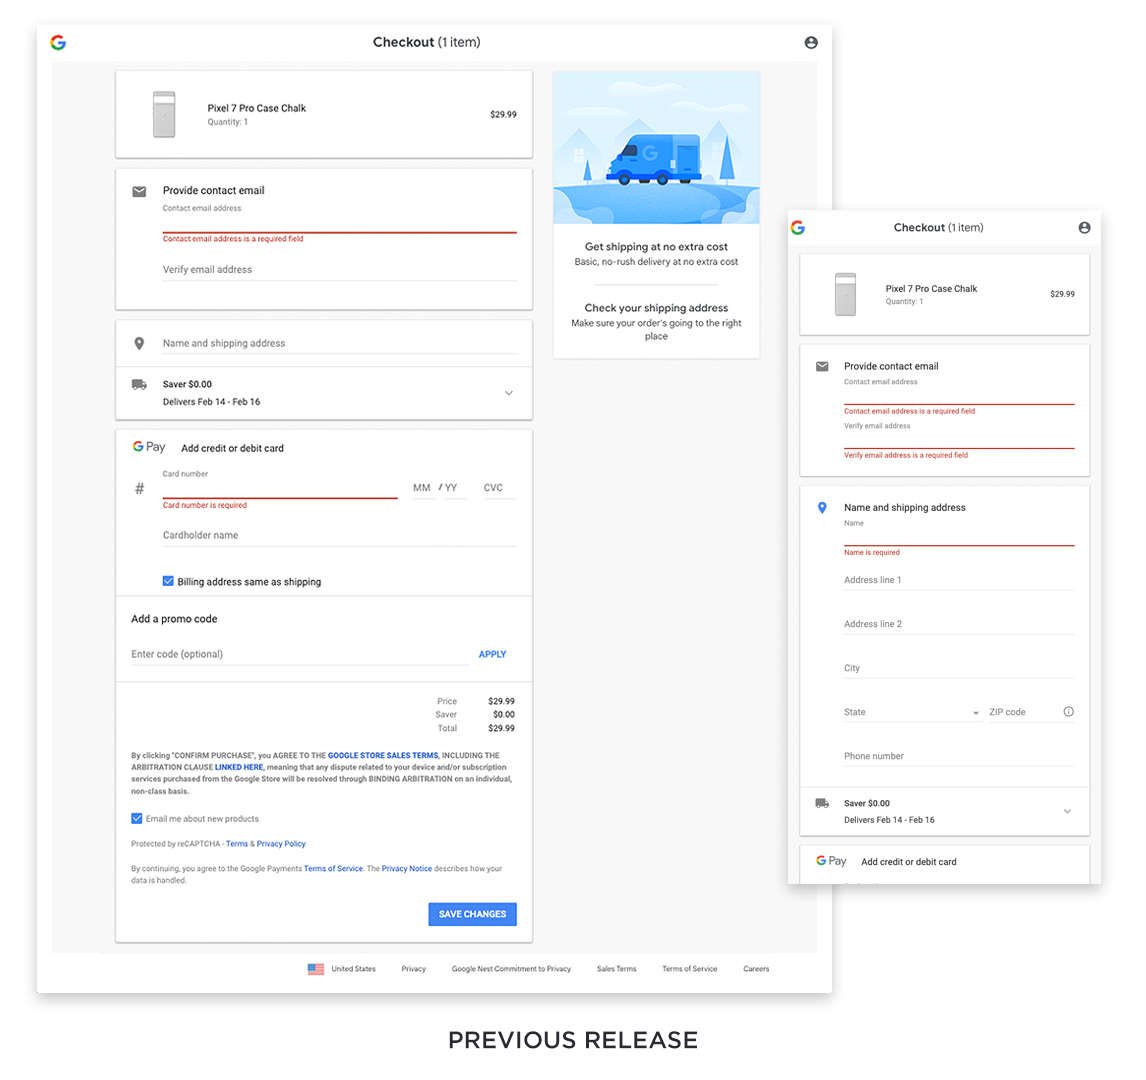Click the Check your shipping address heading
The width and height of the screenshot is (1146, 1080).
(656, 308)
